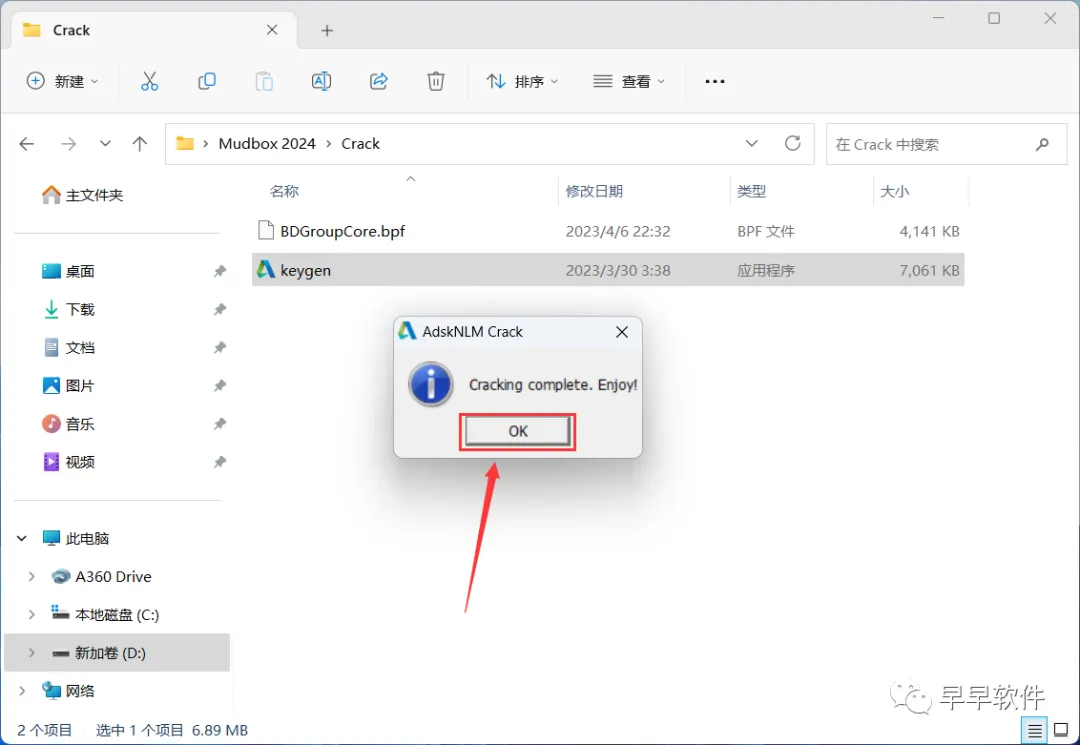The image size is (1080, 745).
Task: Select A360 Drive in sidebar
Action: click(101, 576)
